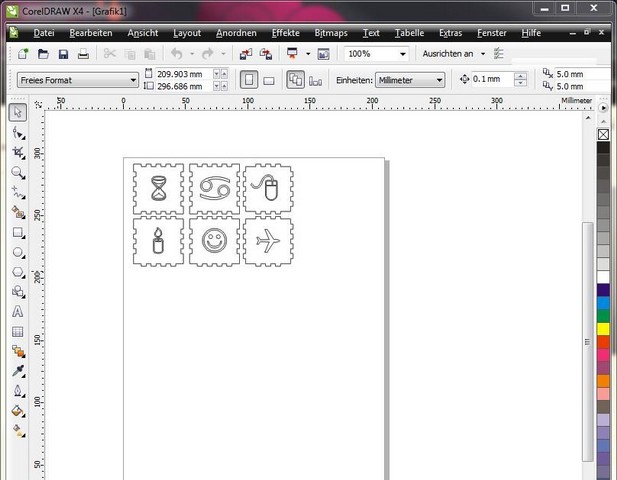Click the Import icon
This screenshot has height=480, width=617.
[246, 54]
